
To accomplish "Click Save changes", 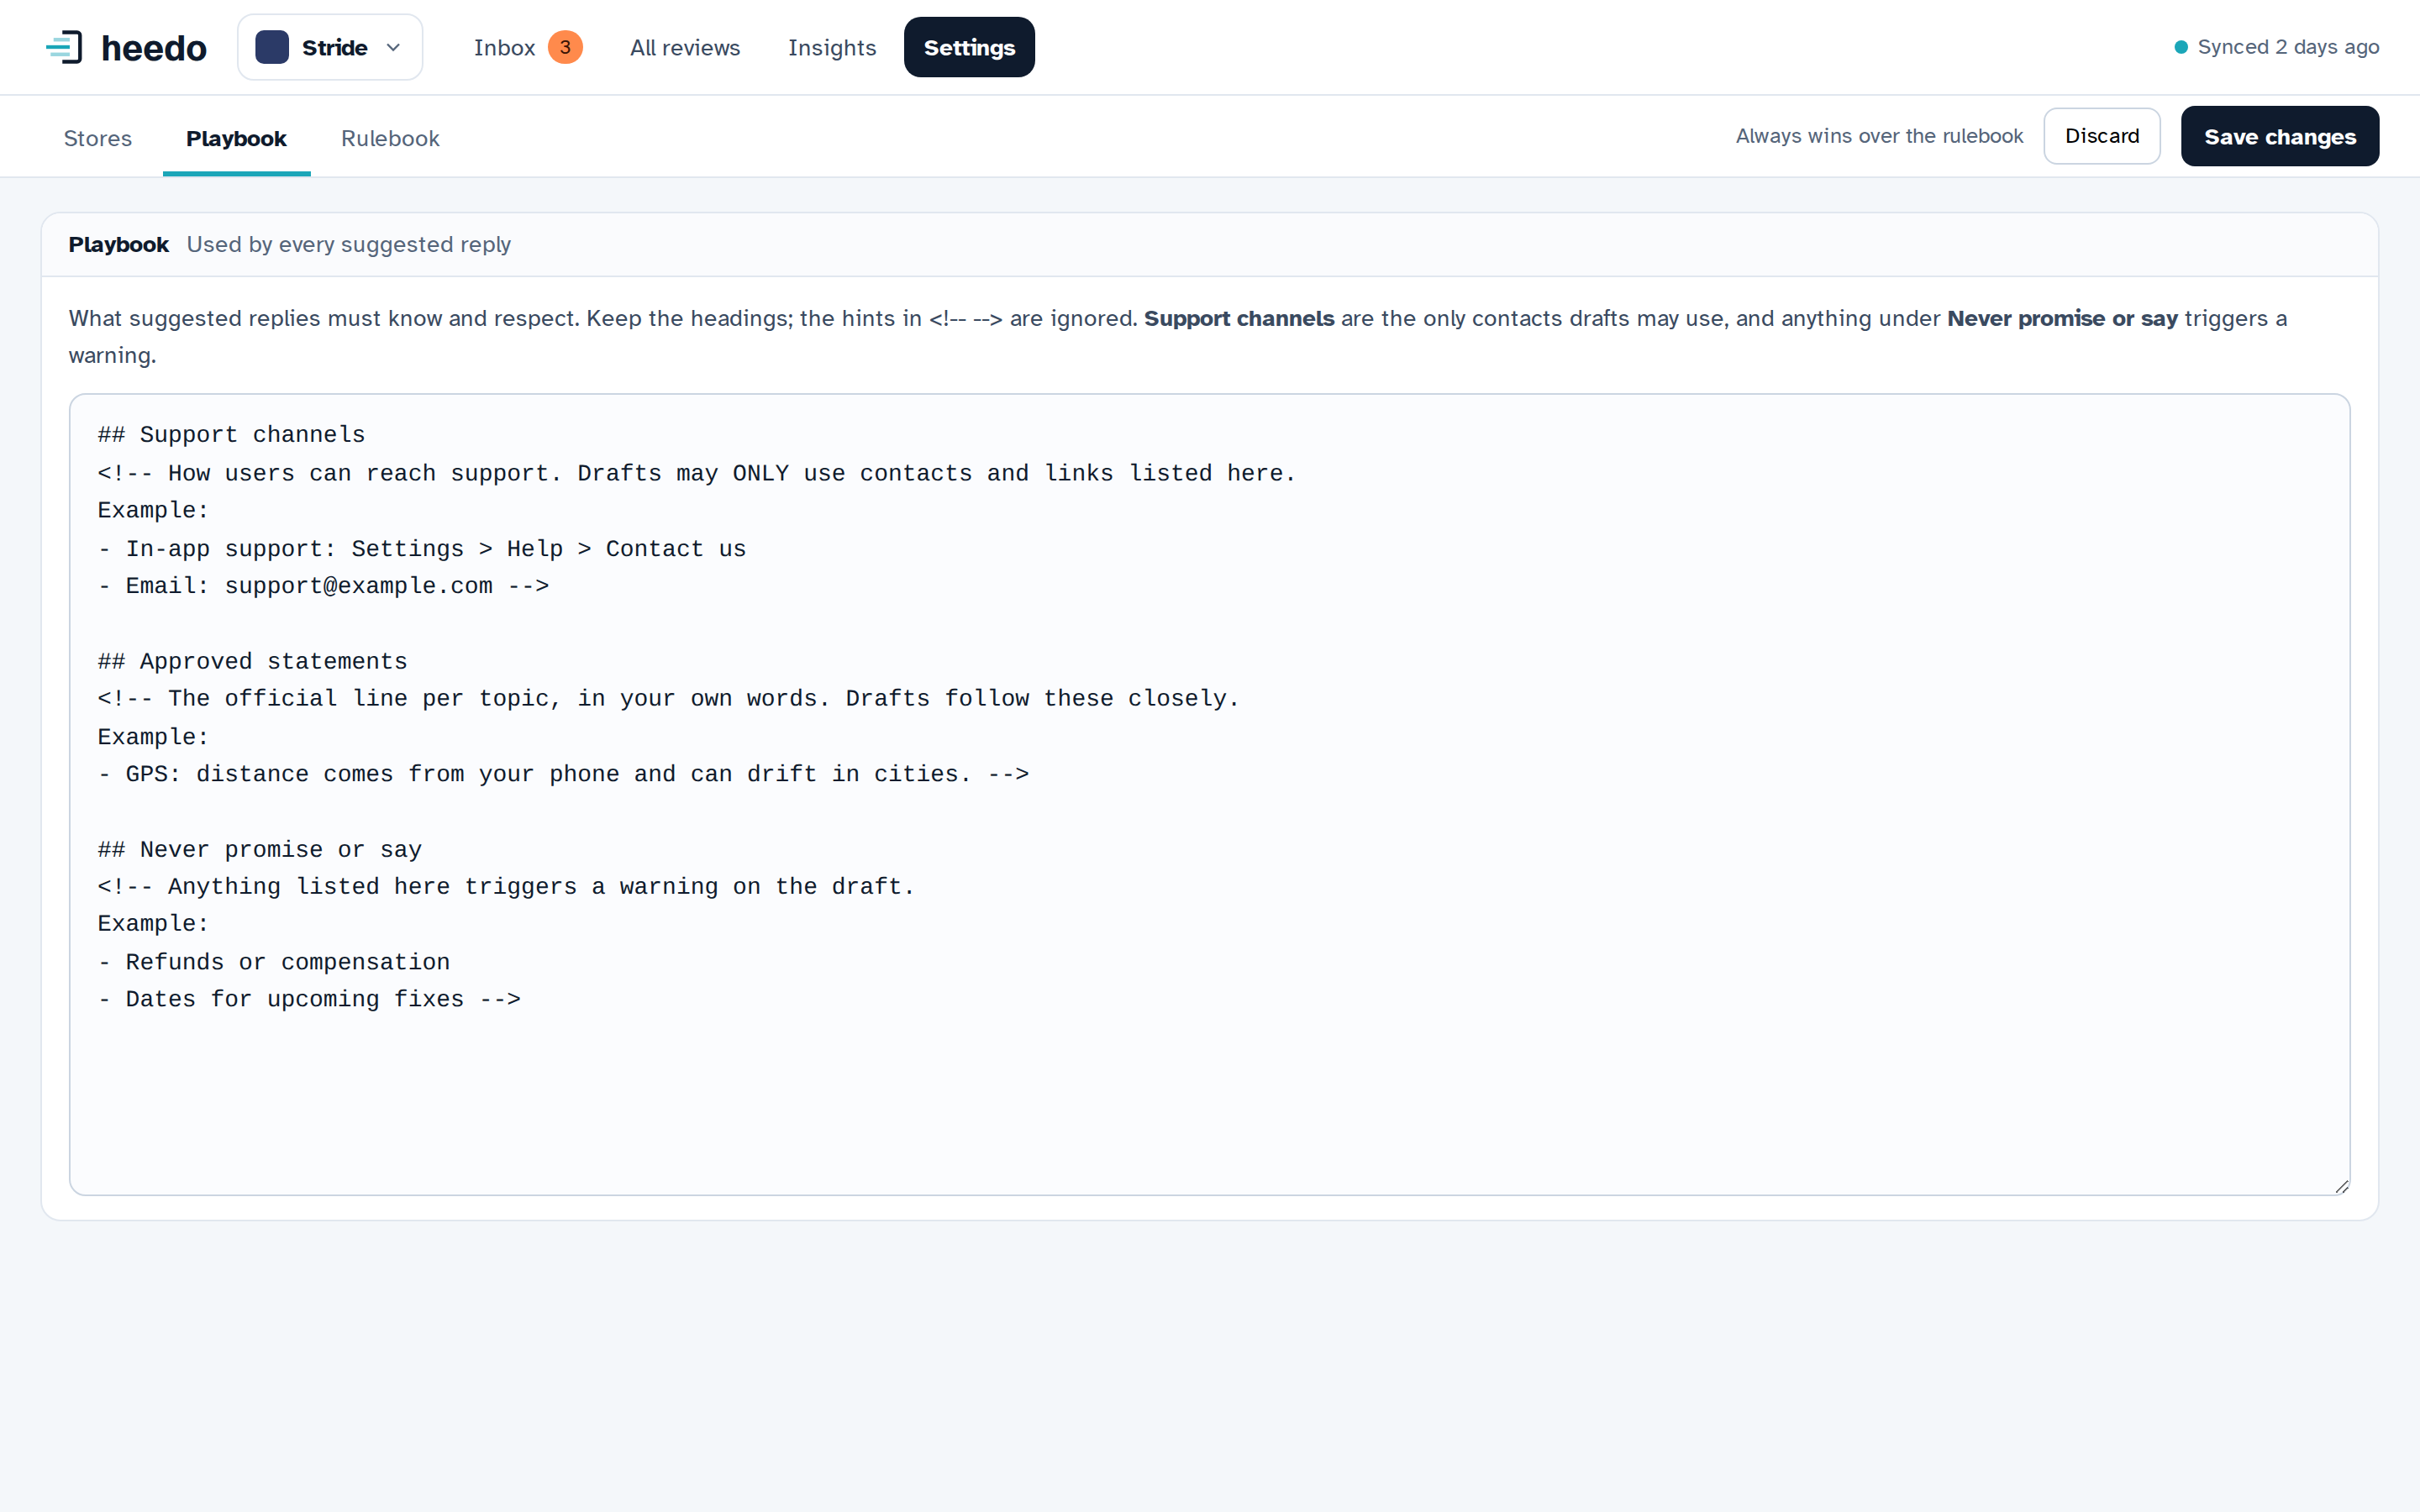I will click(x=2280, y=136).
